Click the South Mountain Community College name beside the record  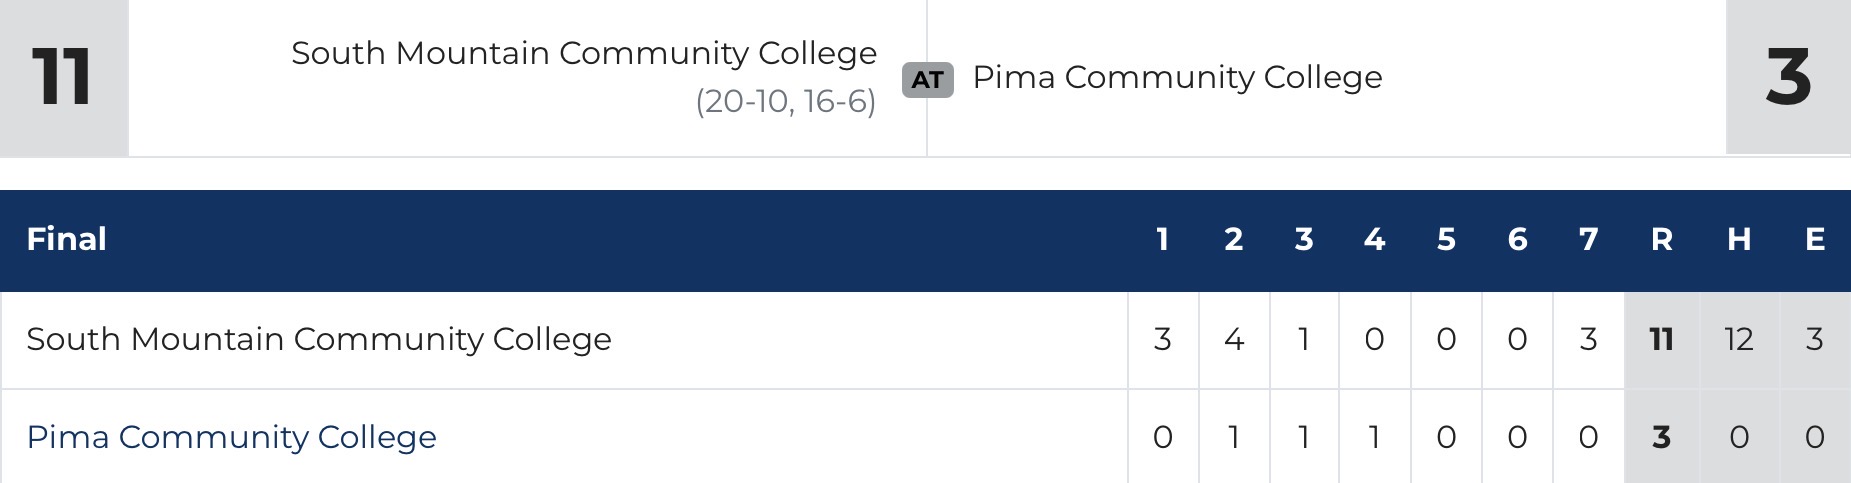[583, 53]
